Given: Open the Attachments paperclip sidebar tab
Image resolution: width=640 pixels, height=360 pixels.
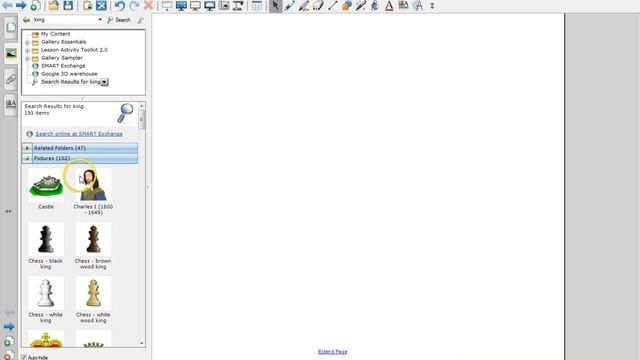Looking at the screenshot, I should [x=11, y=79].
